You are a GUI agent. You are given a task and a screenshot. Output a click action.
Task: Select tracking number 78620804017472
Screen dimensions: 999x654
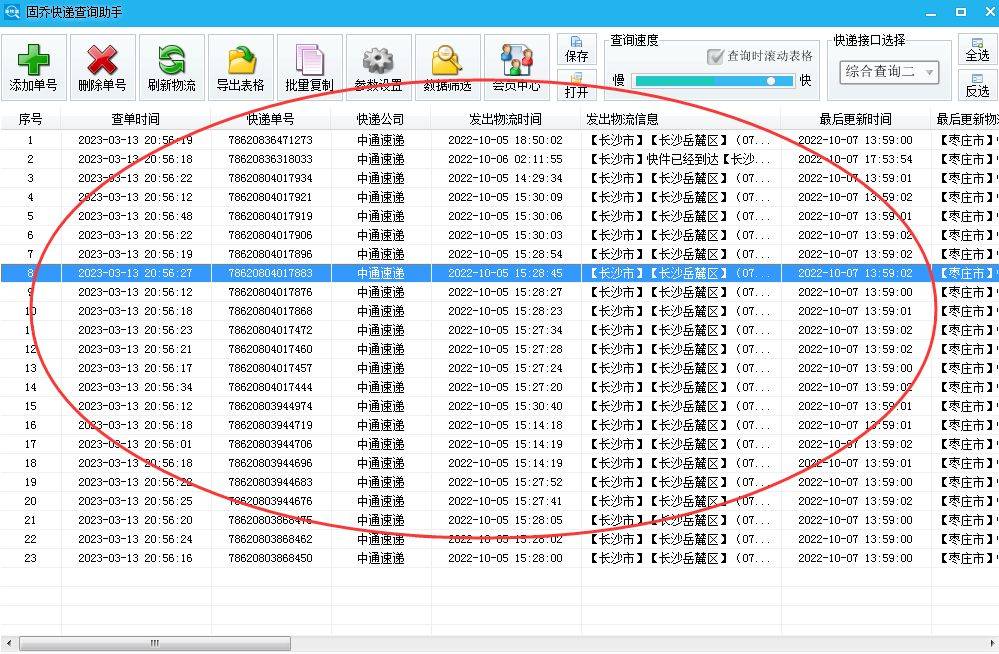pyautogui.click(x=271, y=330)
